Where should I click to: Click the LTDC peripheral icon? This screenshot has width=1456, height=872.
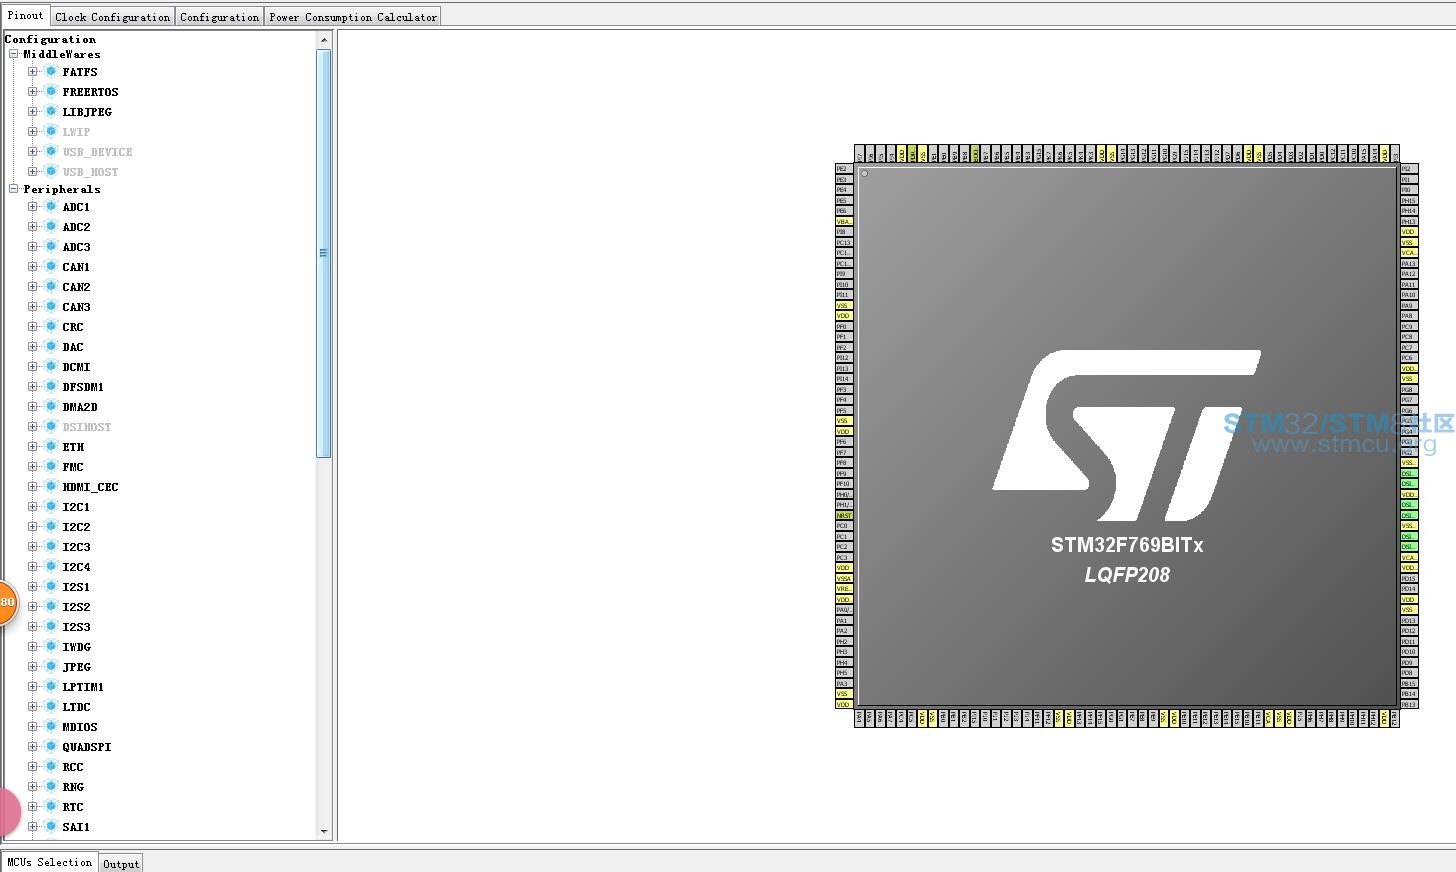point(51,707)
